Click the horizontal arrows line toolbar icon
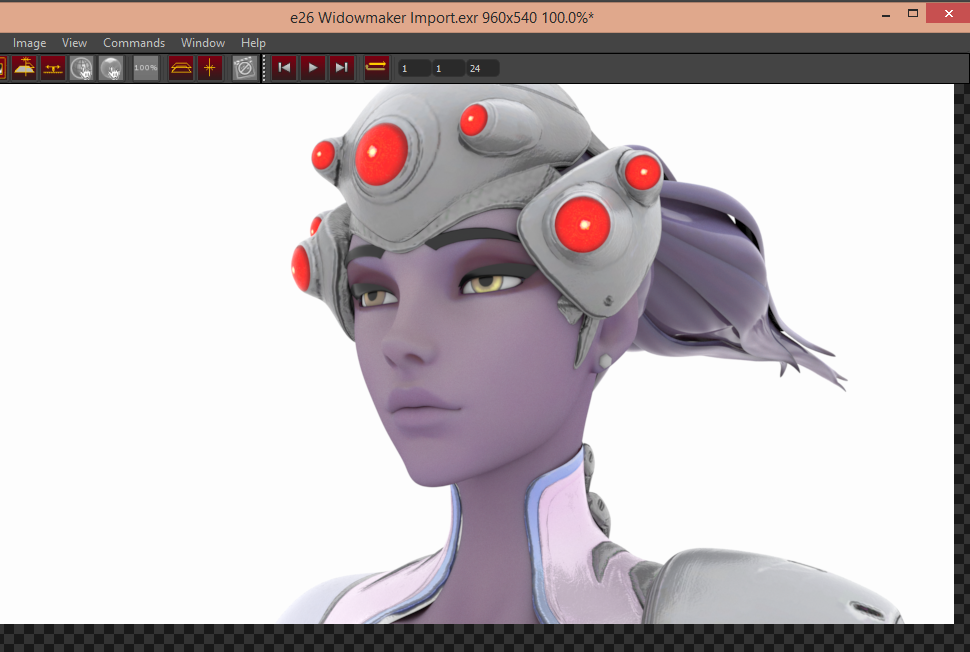 tap(53, 68)
